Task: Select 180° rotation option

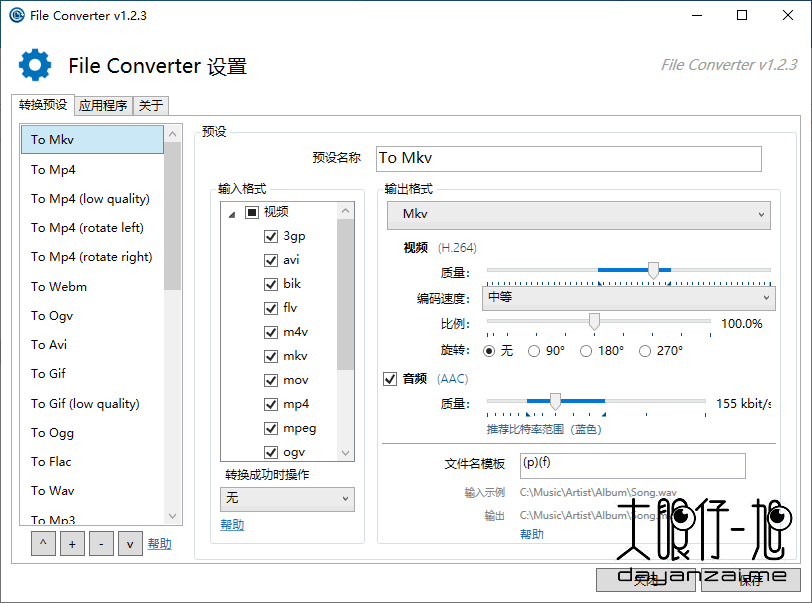Action: pos(586,351)
